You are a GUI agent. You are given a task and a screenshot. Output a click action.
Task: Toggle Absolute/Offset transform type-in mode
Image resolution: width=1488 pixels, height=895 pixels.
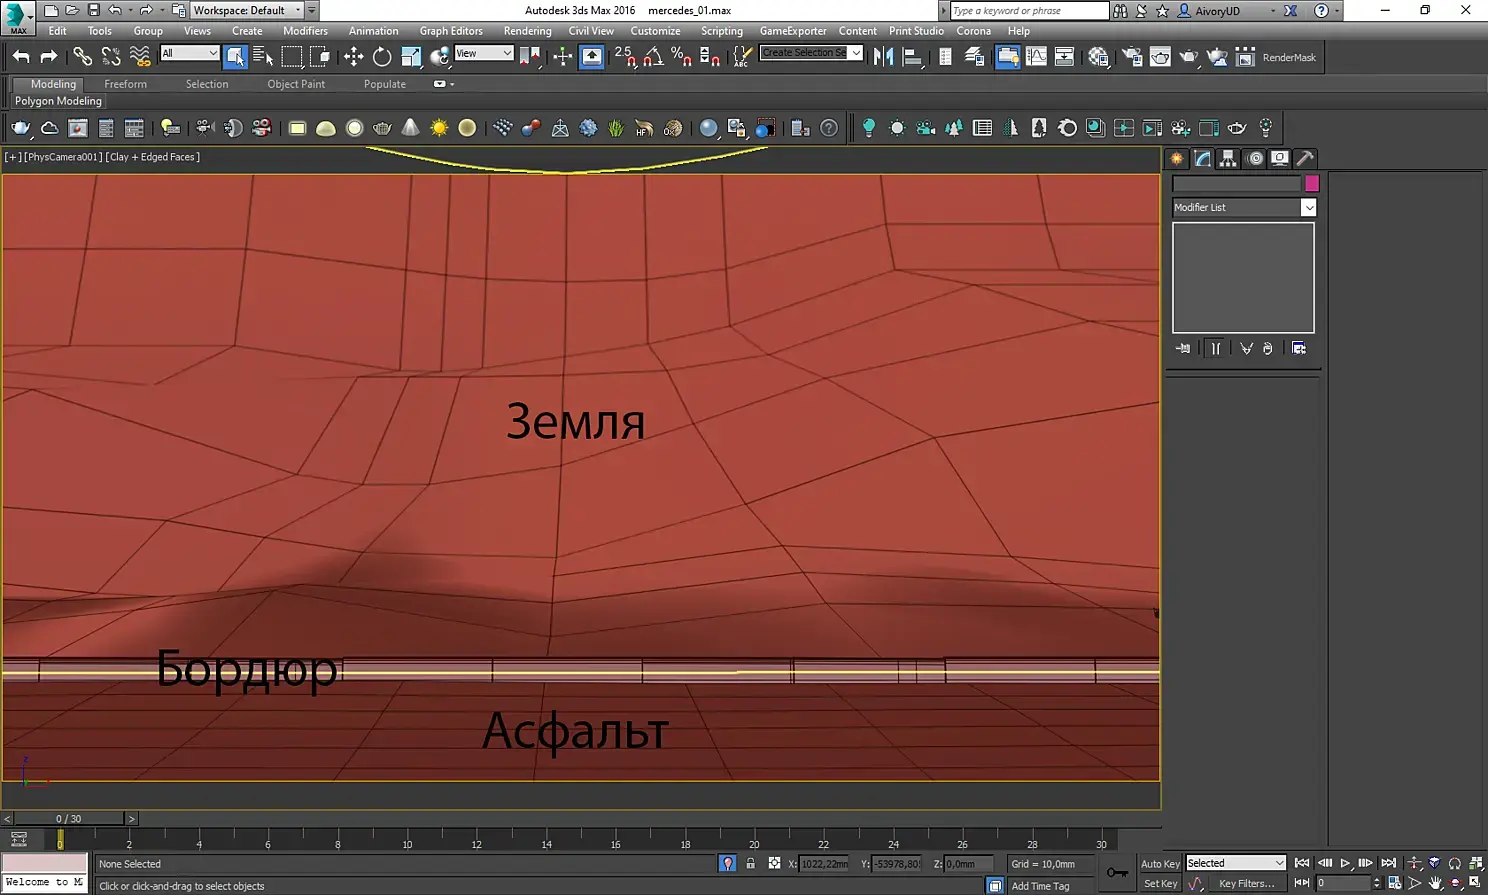point(774,863)
